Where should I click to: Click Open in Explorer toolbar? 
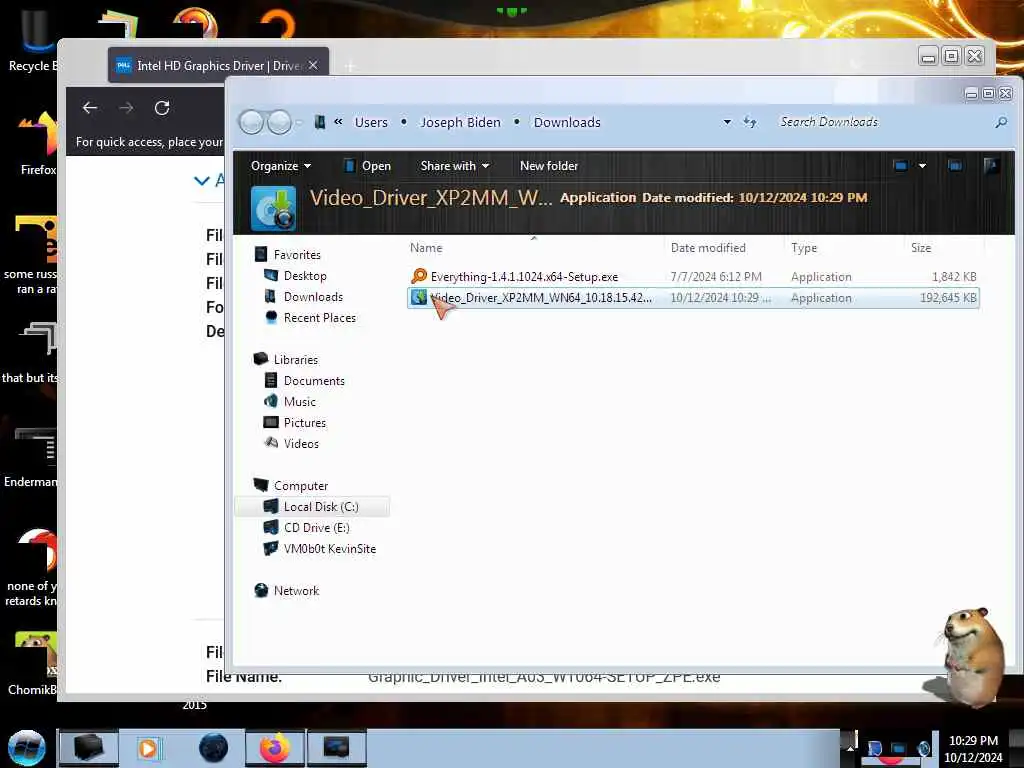[x=368, y=166]
